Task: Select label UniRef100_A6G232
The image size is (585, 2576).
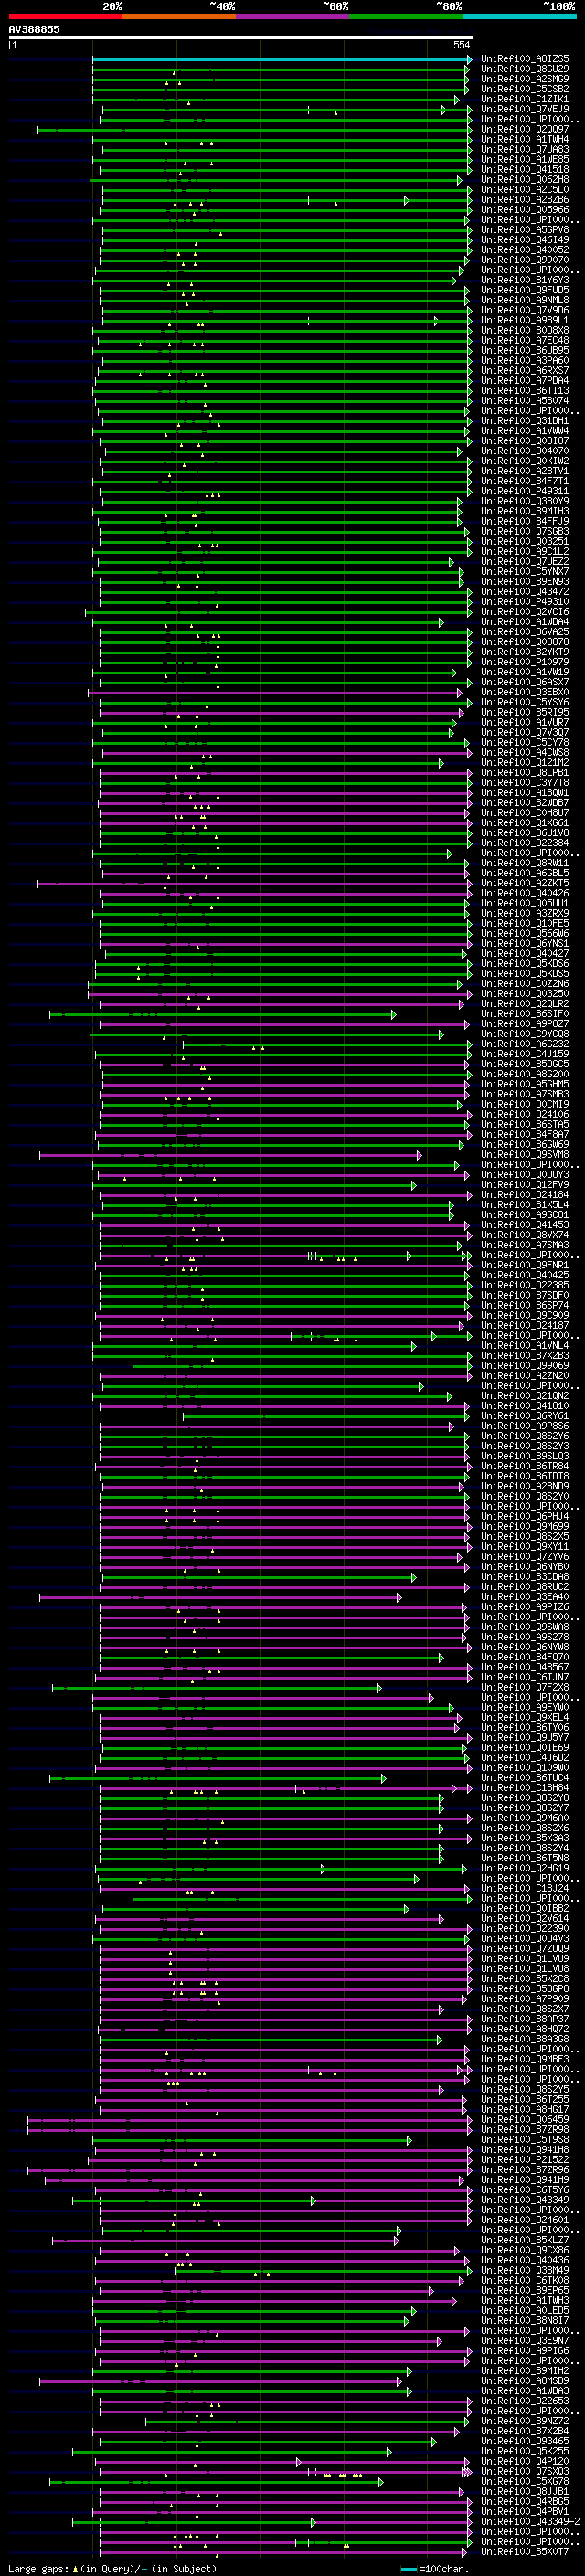Action: tap(525, 1044)
